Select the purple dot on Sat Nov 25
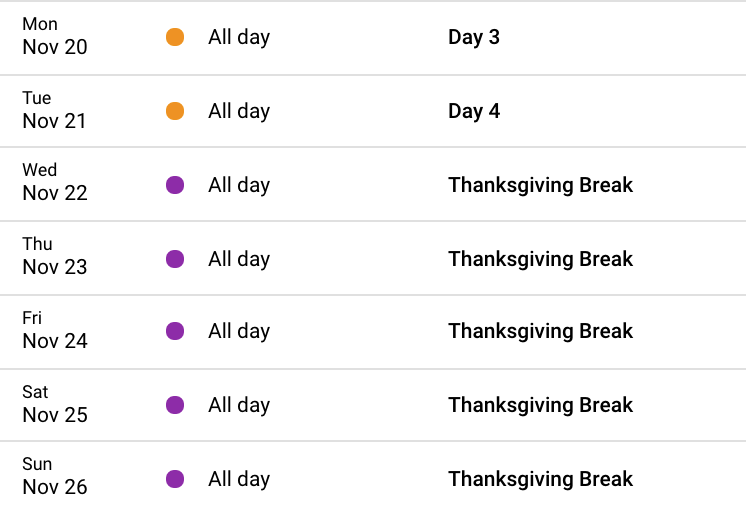The image size is (746, 514). point(175,405)
